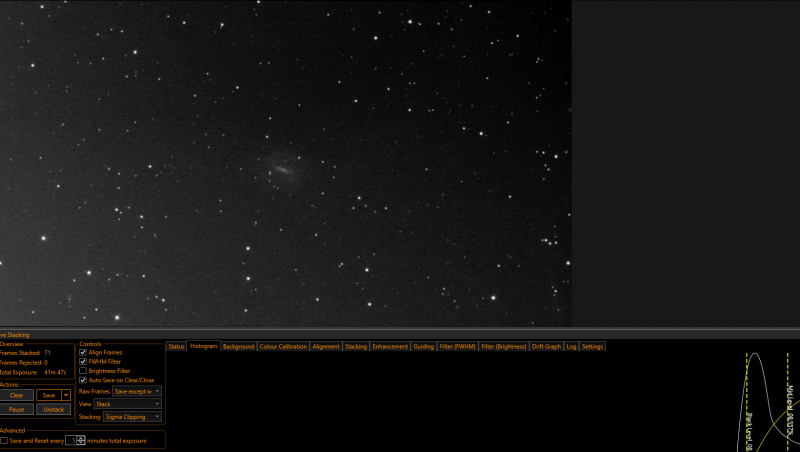This screenshot has width=800, height=452.
Task: Uncheck Auto Save on Clear/Close
Action: coord(83,380)
